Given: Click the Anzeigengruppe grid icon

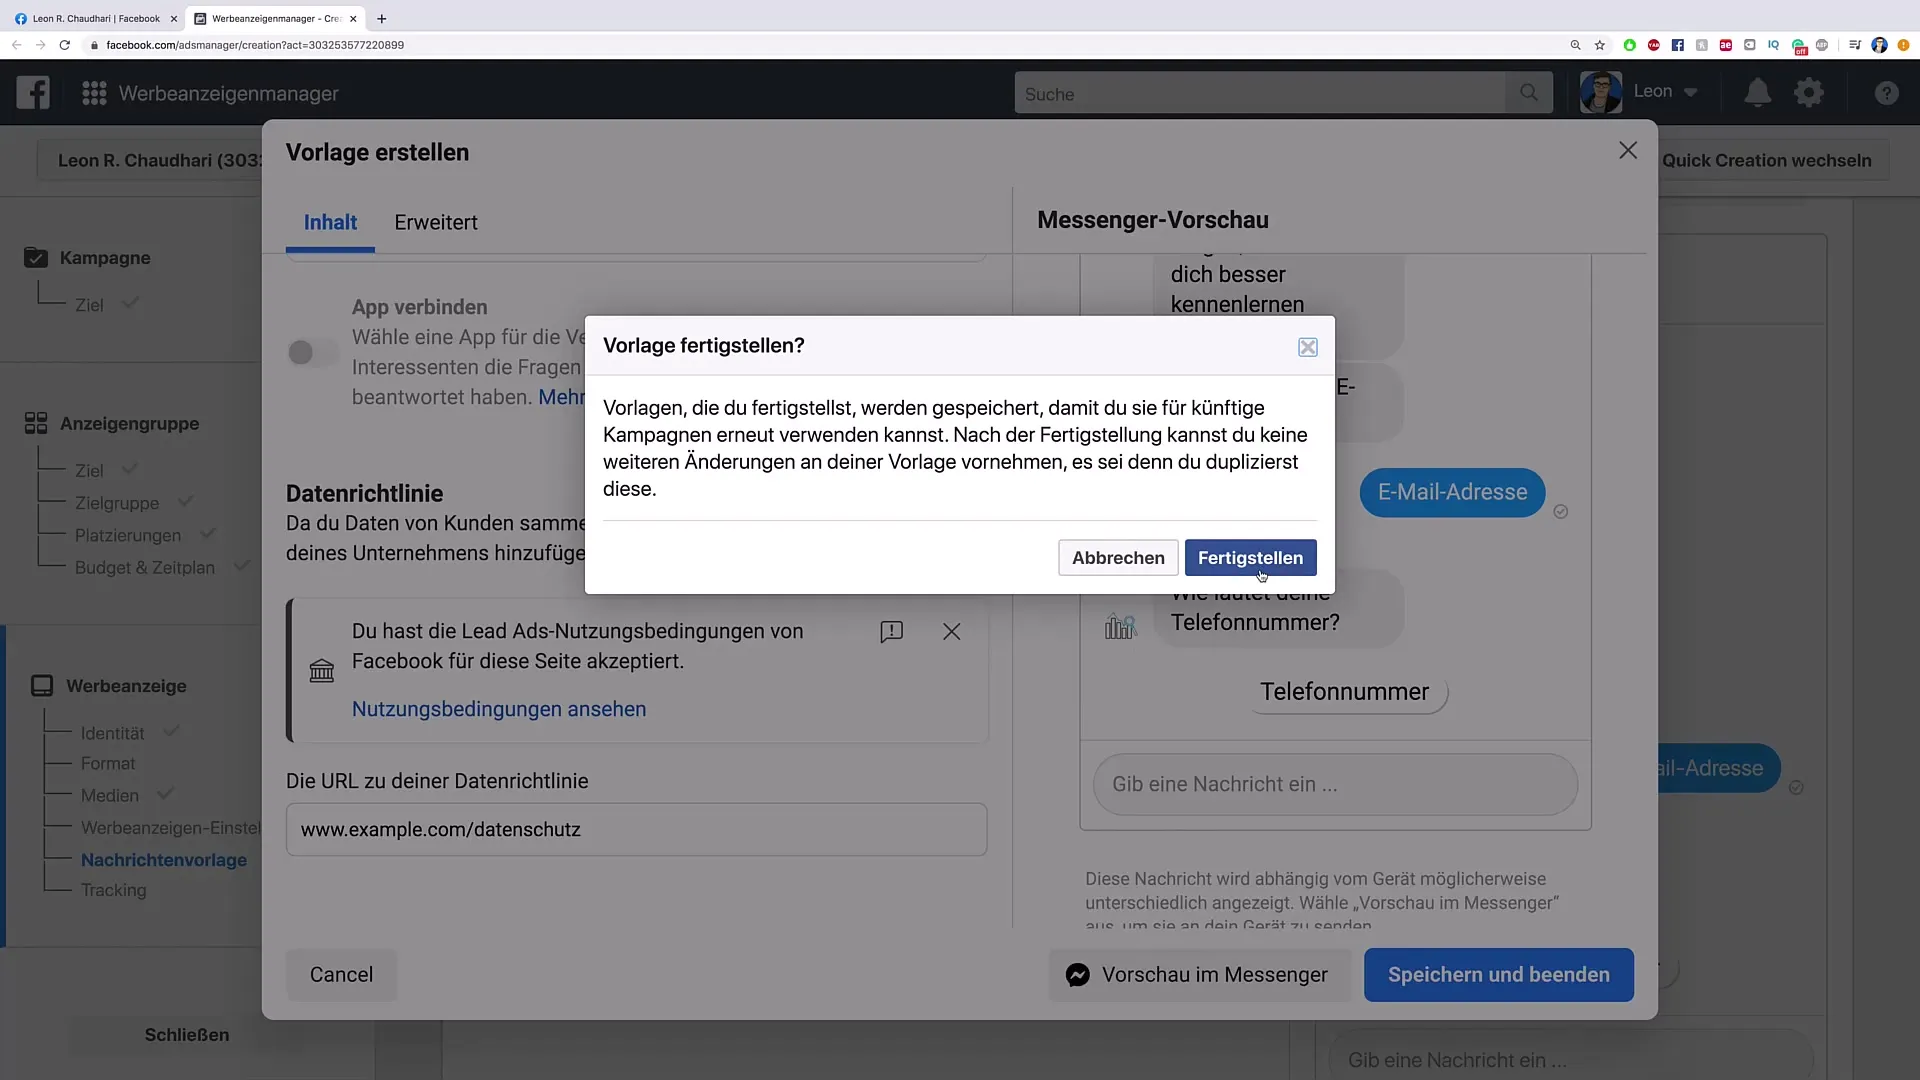Looking at the screenshot, I should [36, 423].
